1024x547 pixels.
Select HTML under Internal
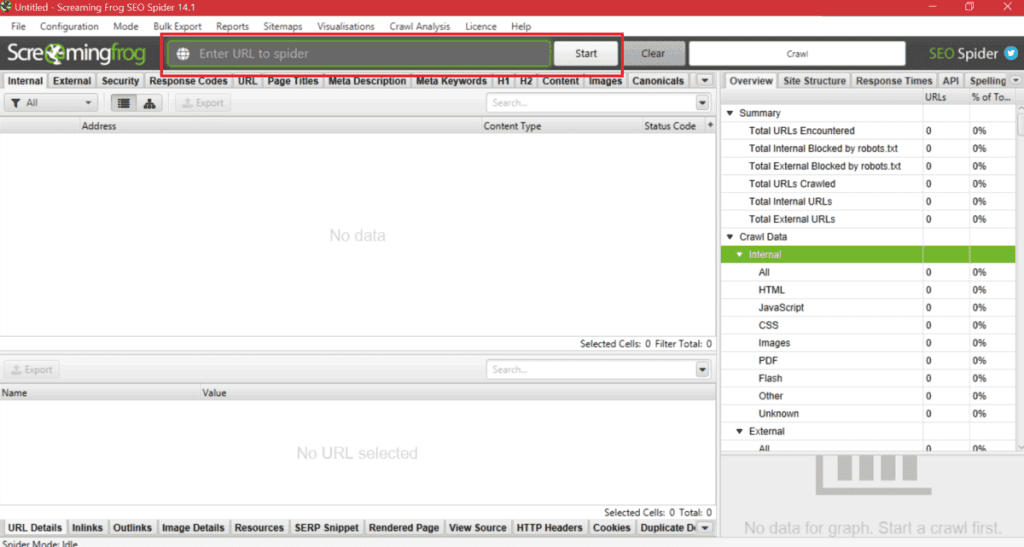point(868,290)
